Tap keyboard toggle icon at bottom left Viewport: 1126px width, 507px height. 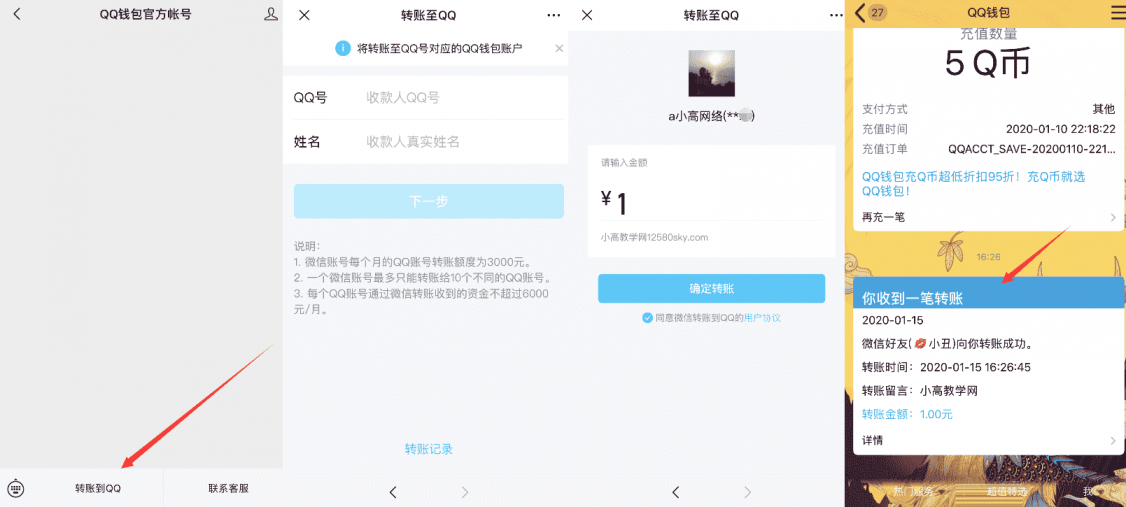click(16, 488)
